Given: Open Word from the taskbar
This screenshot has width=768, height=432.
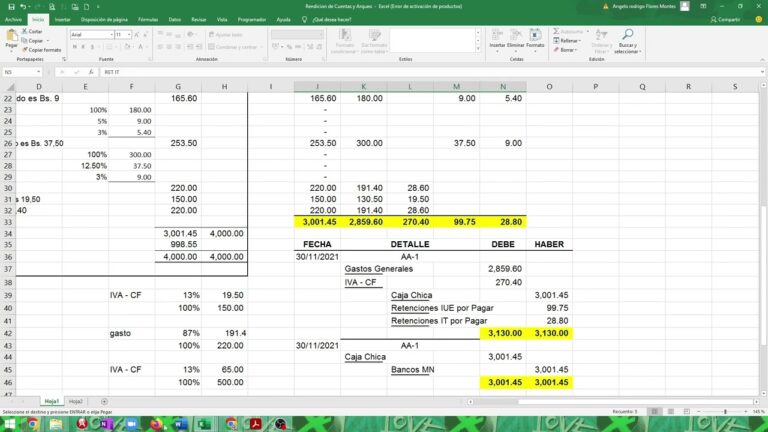Looking at the screenshot, I should (181, 423).
